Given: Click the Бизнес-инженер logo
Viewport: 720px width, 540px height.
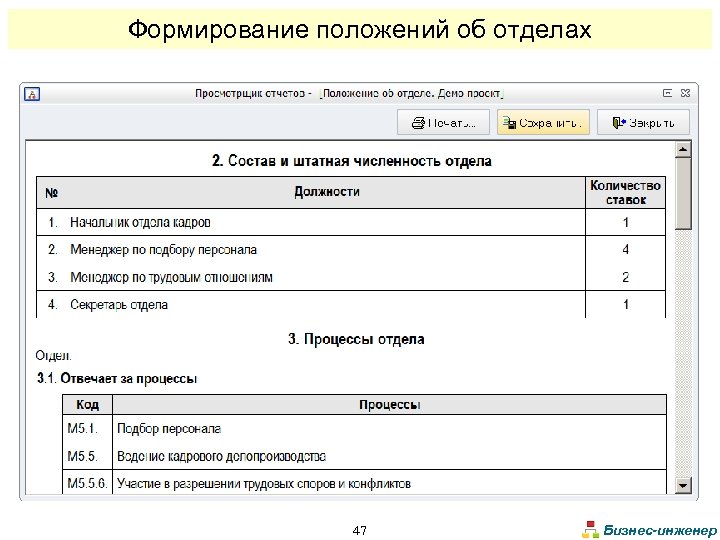Looking at the screenshot, I should click(x=648, y=529).
